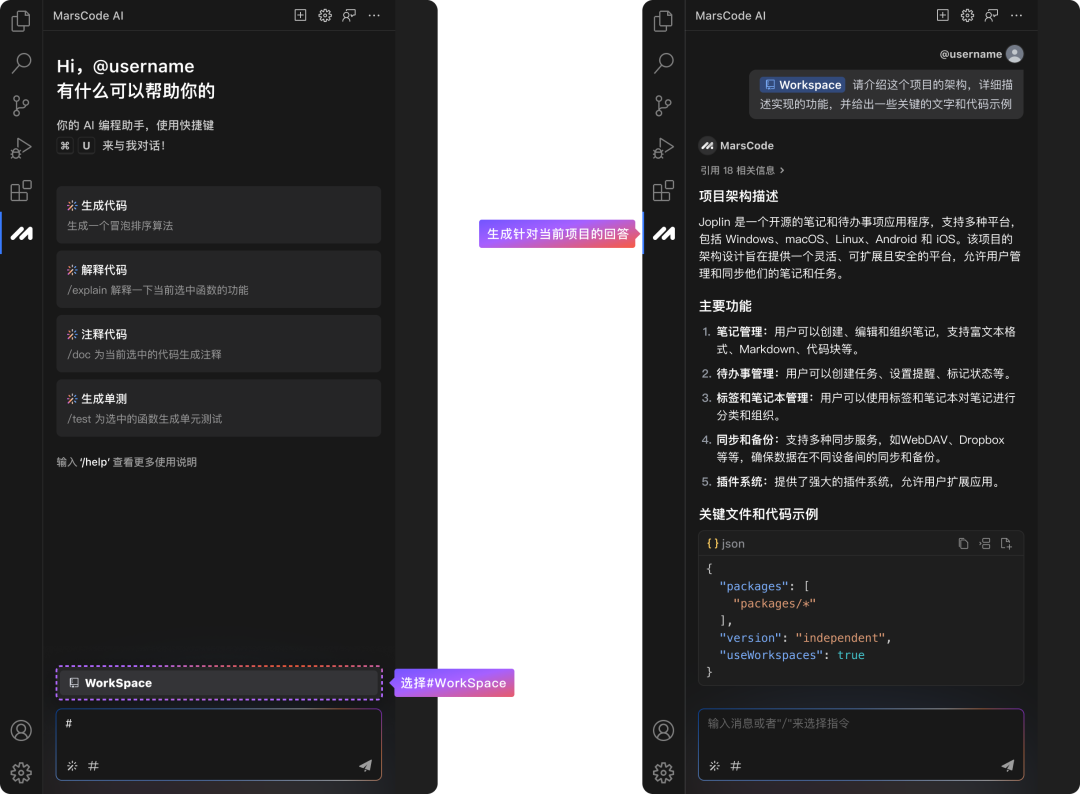
Task: Open more actions ellipsis in left panel header
Action: click(374, 15)
